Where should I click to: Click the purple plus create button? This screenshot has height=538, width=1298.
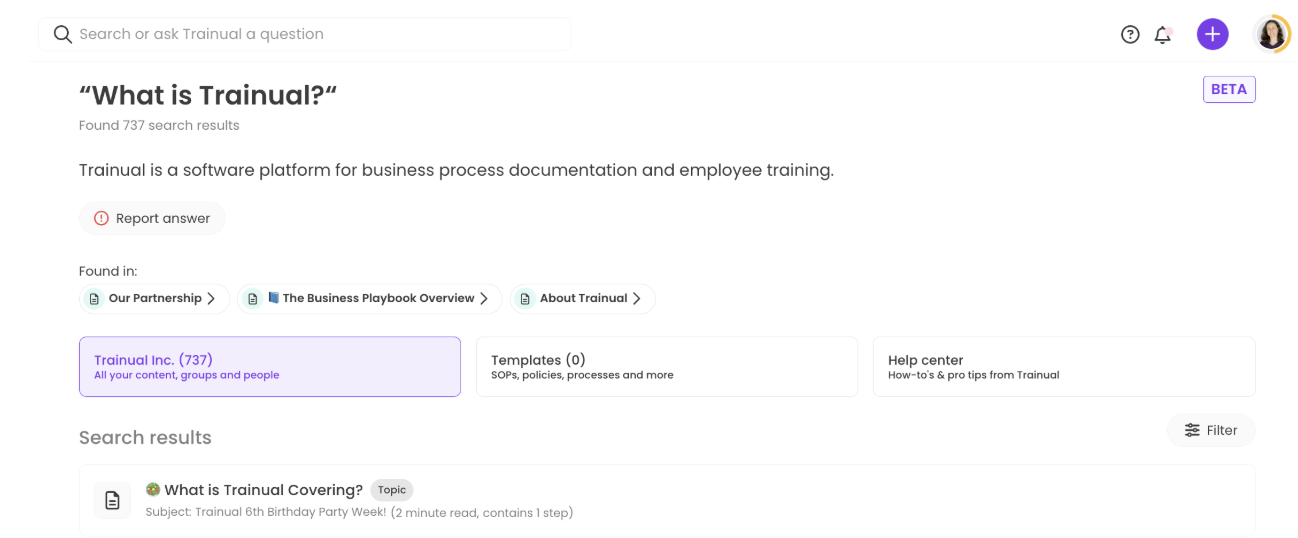click(x=1212, y=34)
